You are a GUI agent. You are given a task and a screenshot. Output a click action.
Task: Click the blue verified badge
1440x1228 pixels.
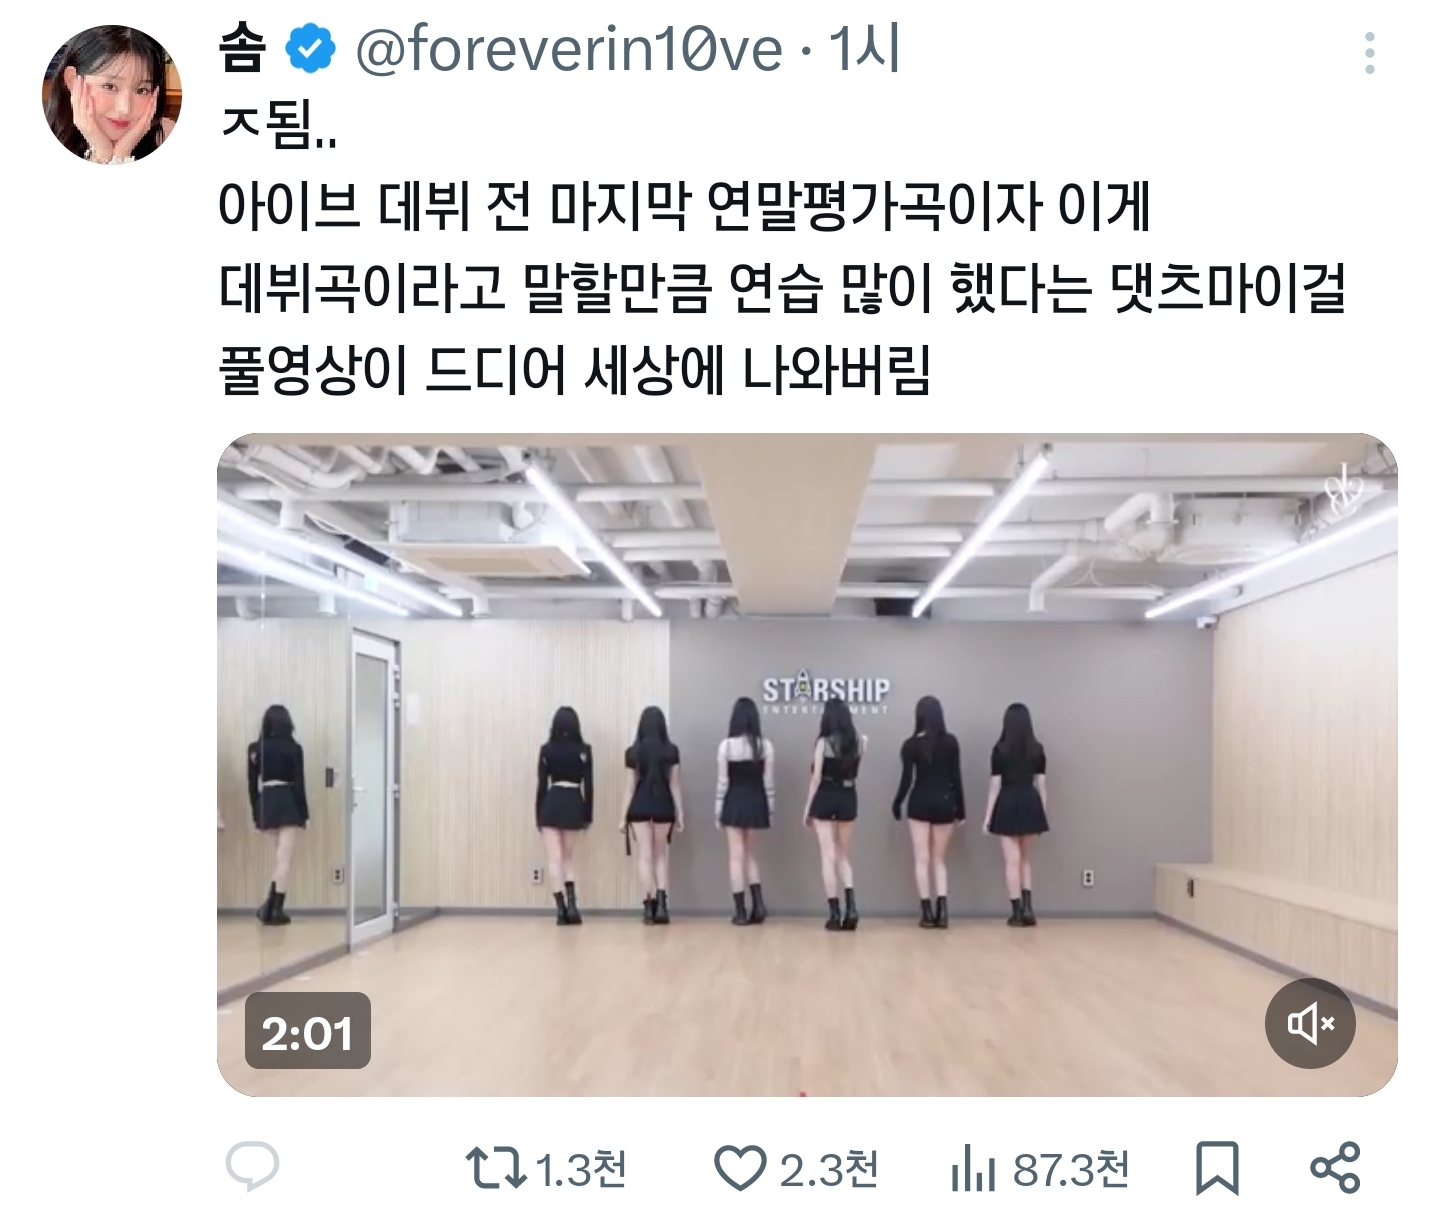311,50
